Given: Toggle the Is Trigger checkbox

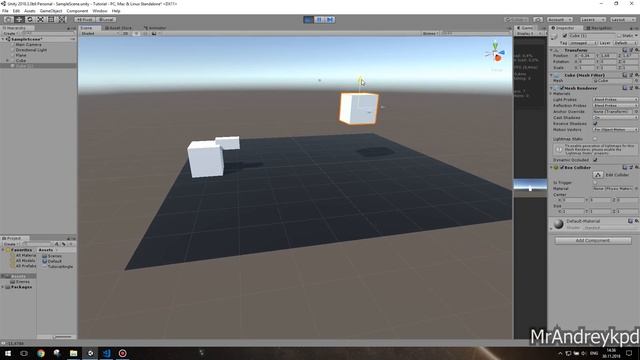Looking at the screenshot, I should pos(595,183).
